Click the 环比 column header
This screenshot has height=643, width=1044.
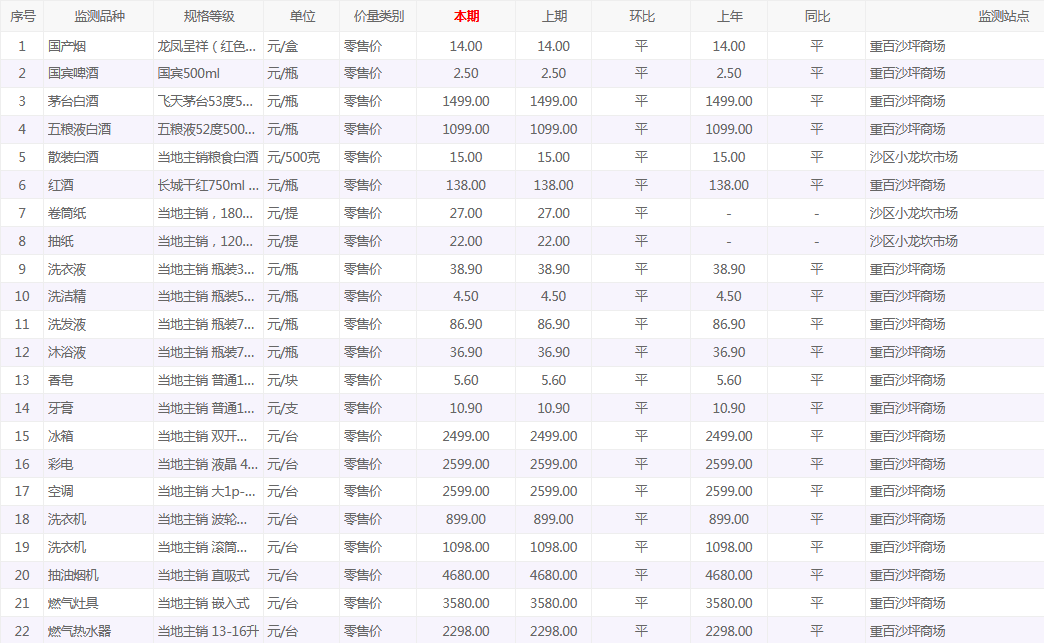pyautogui.click(x=642, y=16)
